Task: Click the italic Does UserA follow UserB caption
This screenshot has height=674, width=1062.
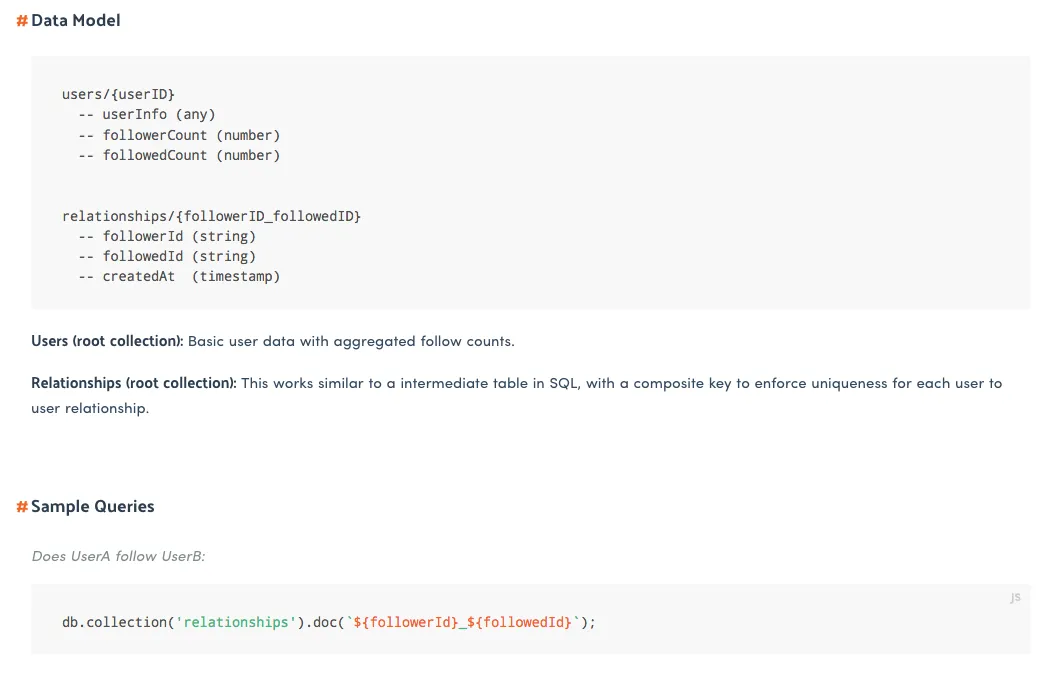Action: coord(118,556)
